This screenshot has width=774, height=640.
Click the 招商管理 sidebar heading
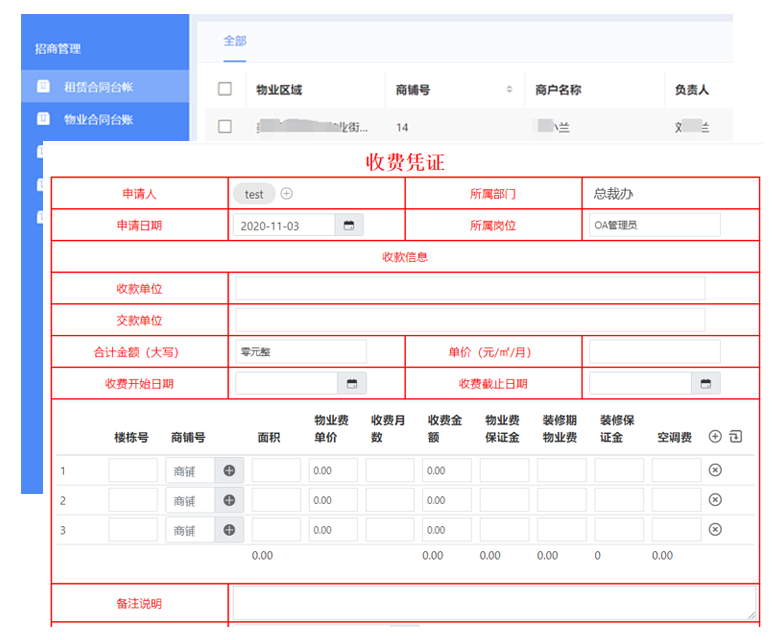click(x=58, y=49)
